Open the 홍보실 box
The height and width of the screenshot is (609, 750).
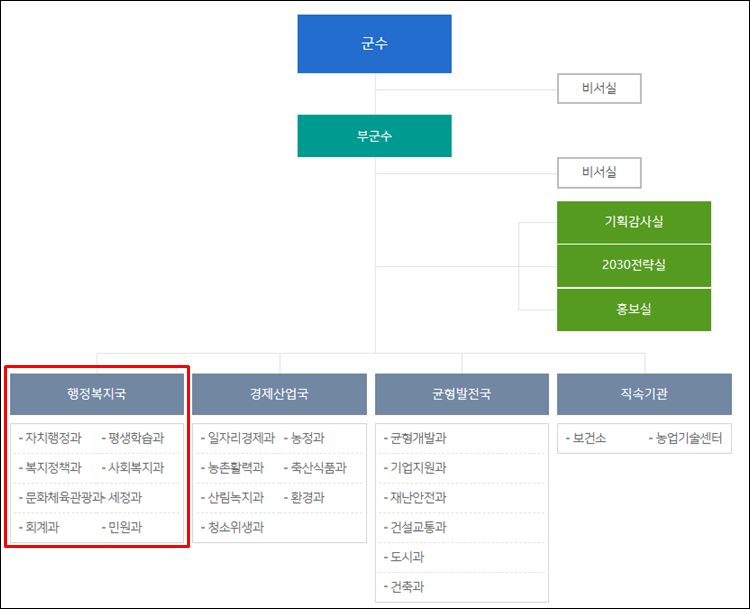coord(634,310)
